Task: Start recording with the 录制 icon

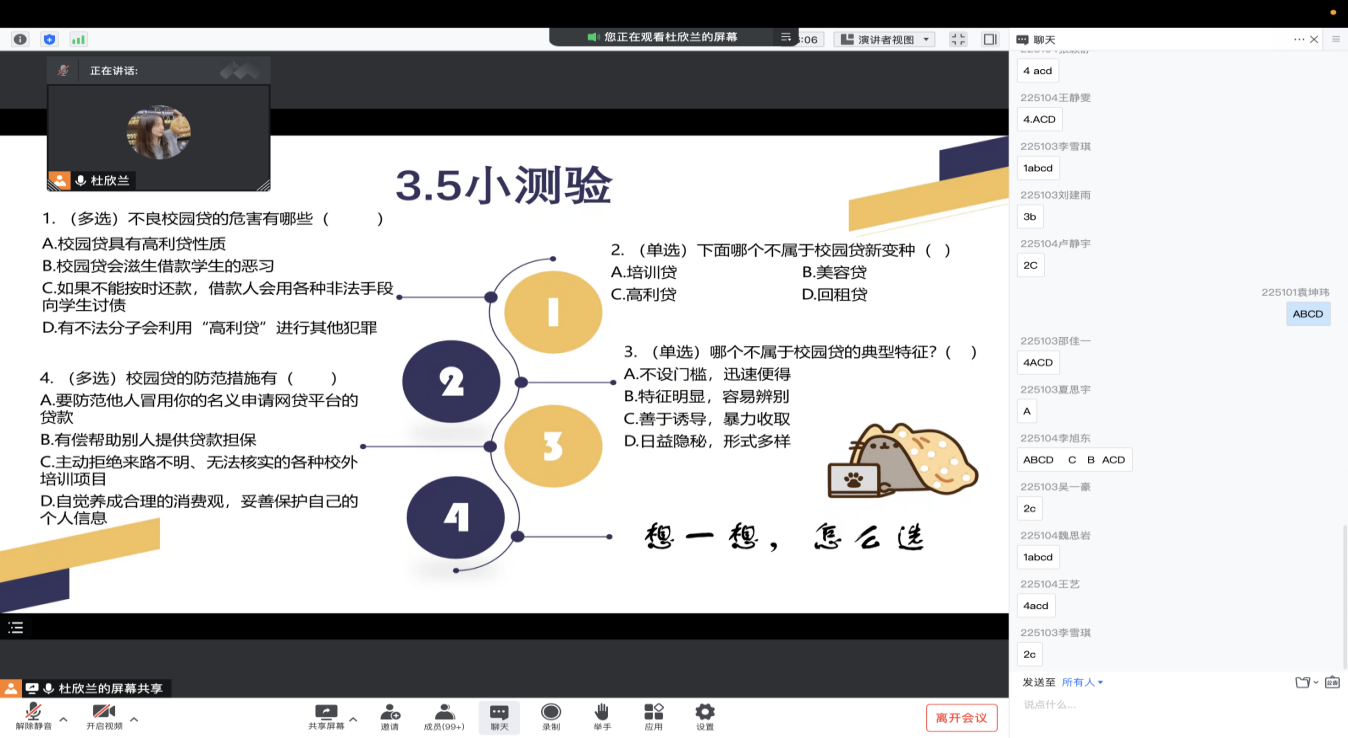Action: tap(551, 714)
